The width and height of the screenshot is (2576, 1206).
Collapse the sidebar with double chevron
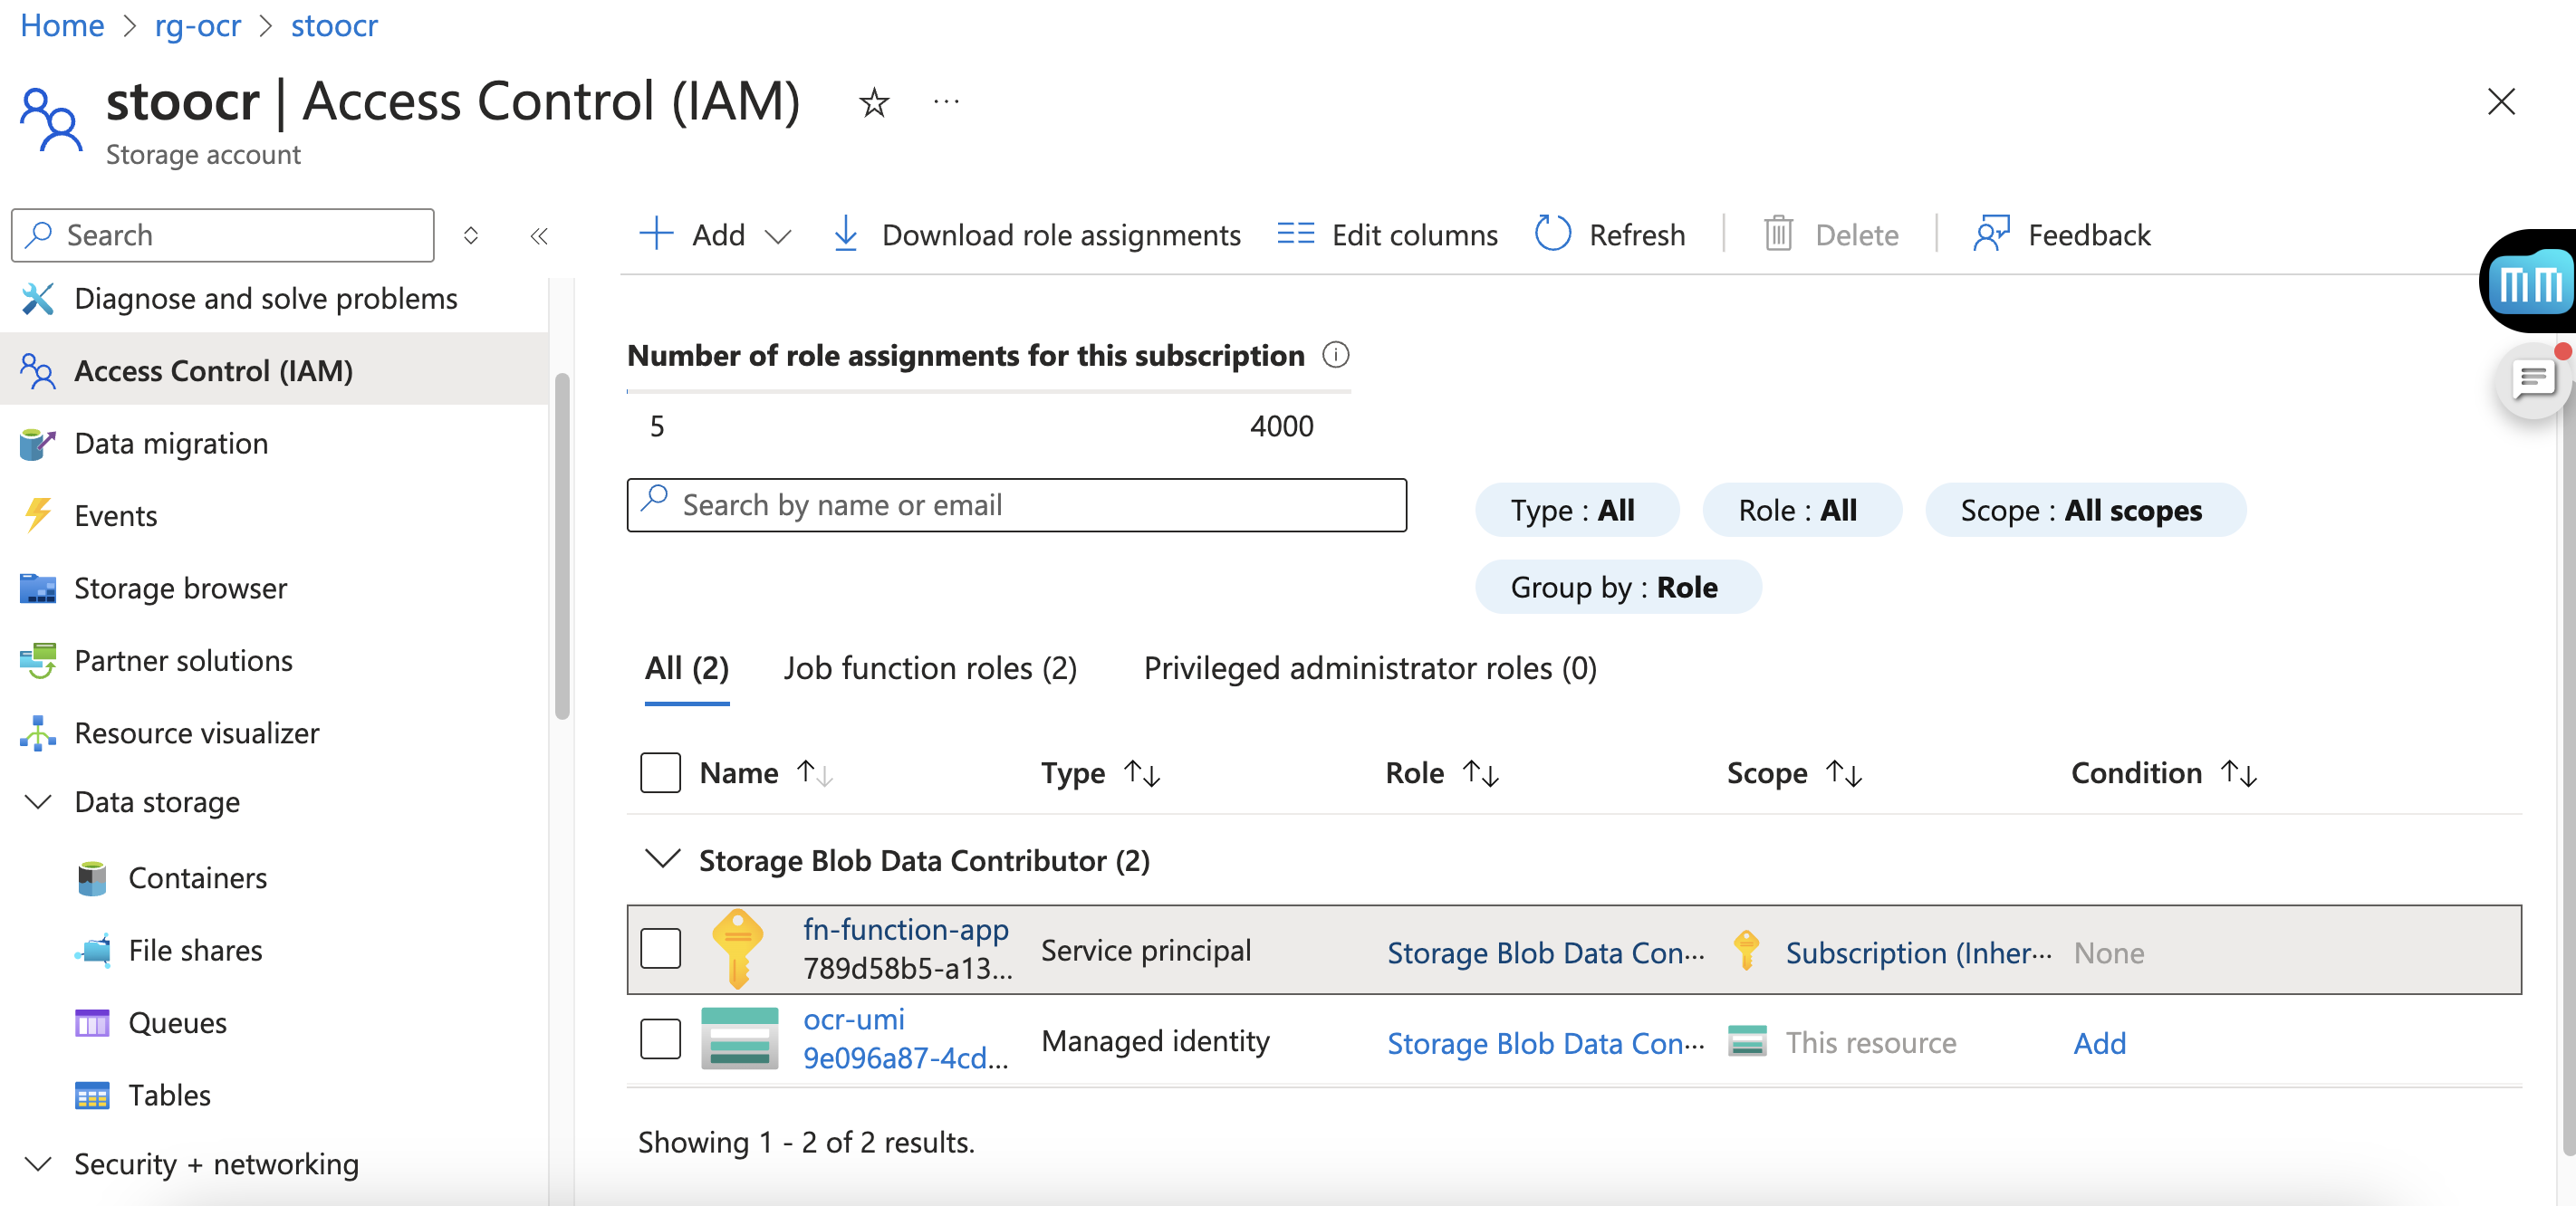[x=539, y=236]
